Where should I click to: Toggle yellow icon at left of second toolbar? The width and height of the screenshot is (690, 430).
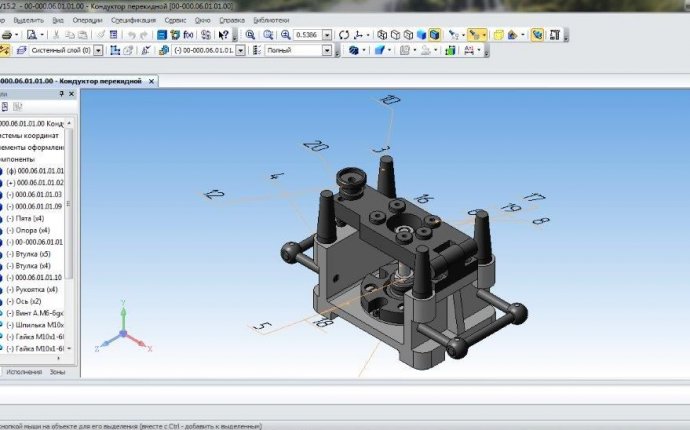pyautogui.click(x=5, y=50)
